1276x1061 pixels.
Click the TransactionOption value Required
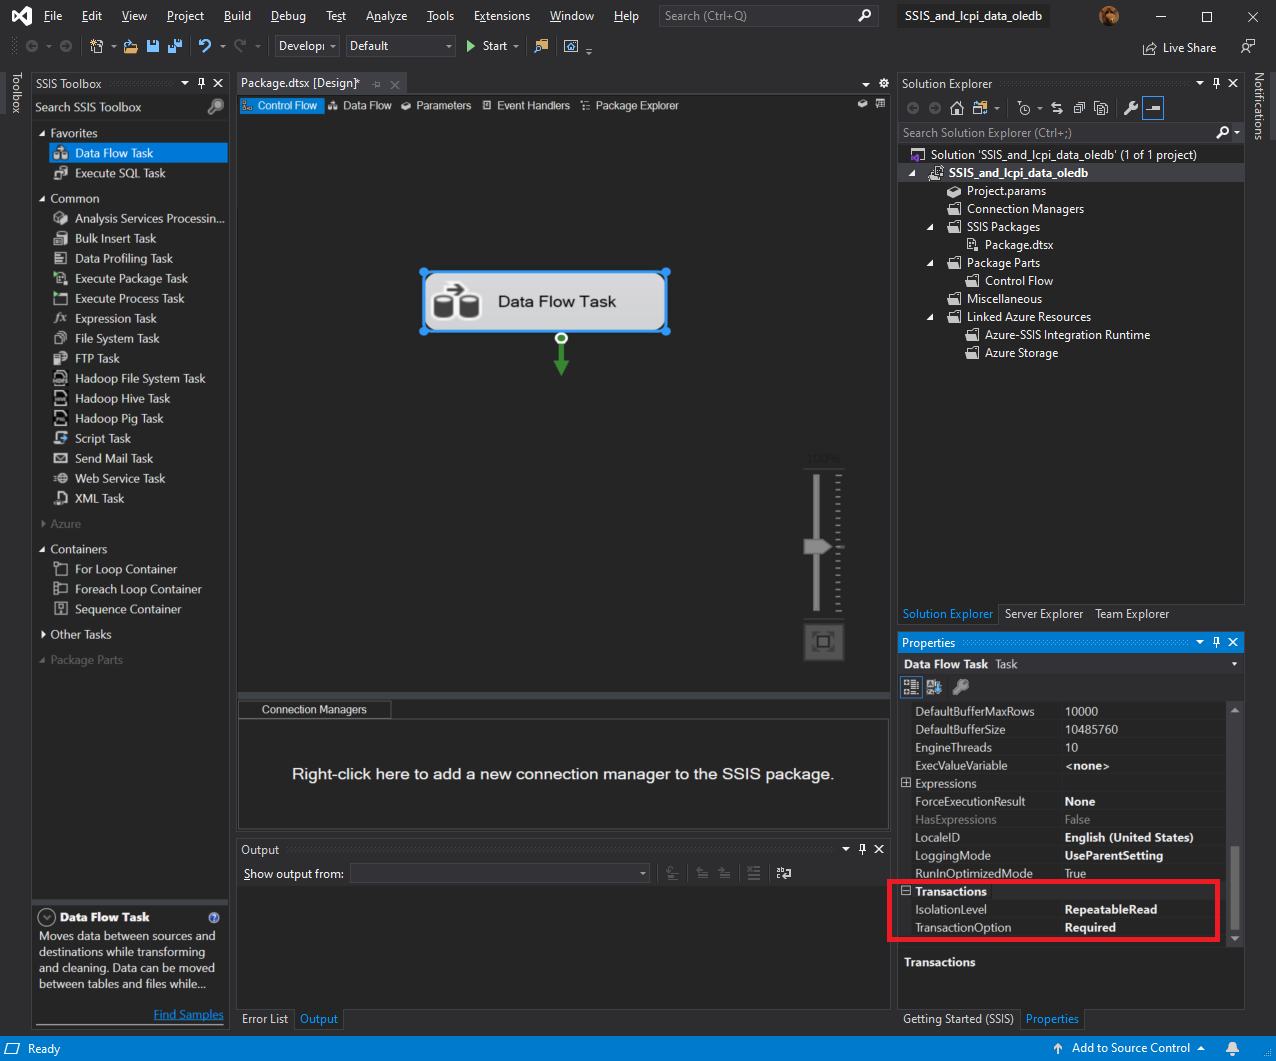tap(1090, 927)
